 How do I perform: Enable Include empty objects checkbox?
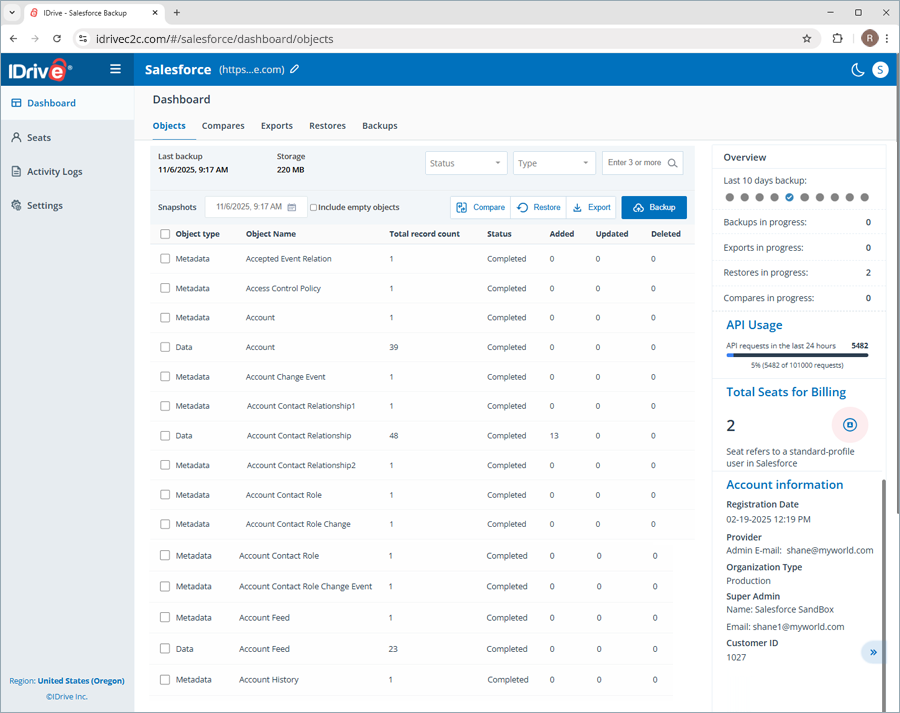313,207
